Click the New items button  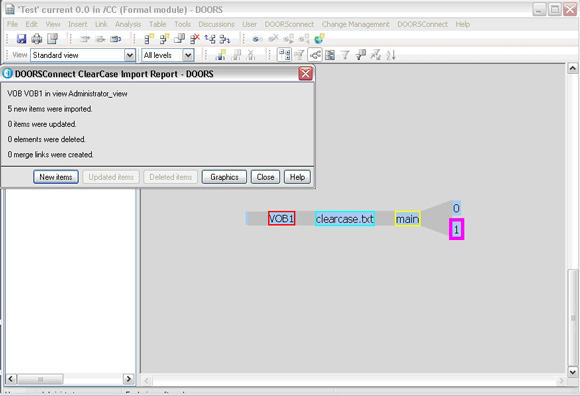pyautogui.click(x=56, y=177)
